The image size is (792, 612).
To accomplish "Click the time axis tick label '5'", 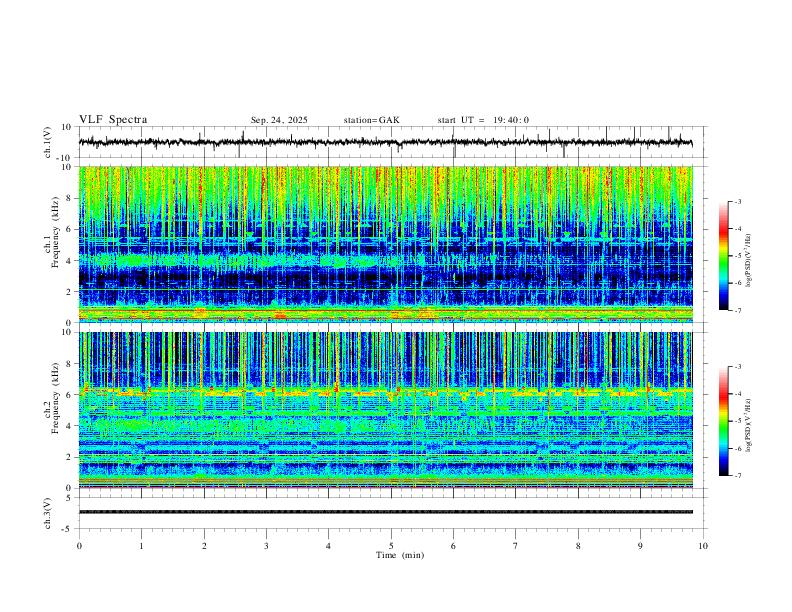I will (391, 546).
